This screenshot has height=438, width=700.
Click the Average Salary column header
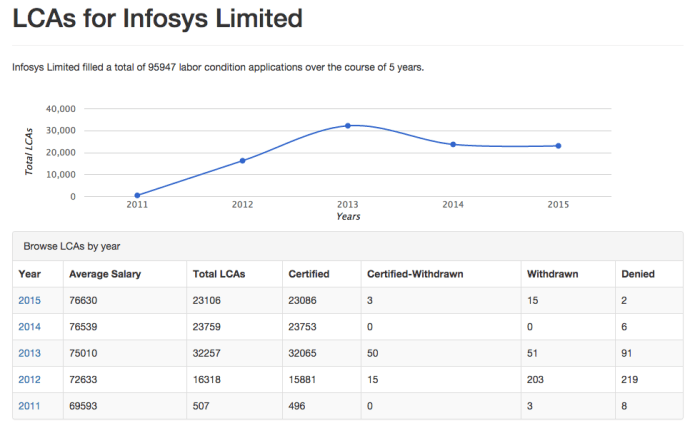coord(105,273)
